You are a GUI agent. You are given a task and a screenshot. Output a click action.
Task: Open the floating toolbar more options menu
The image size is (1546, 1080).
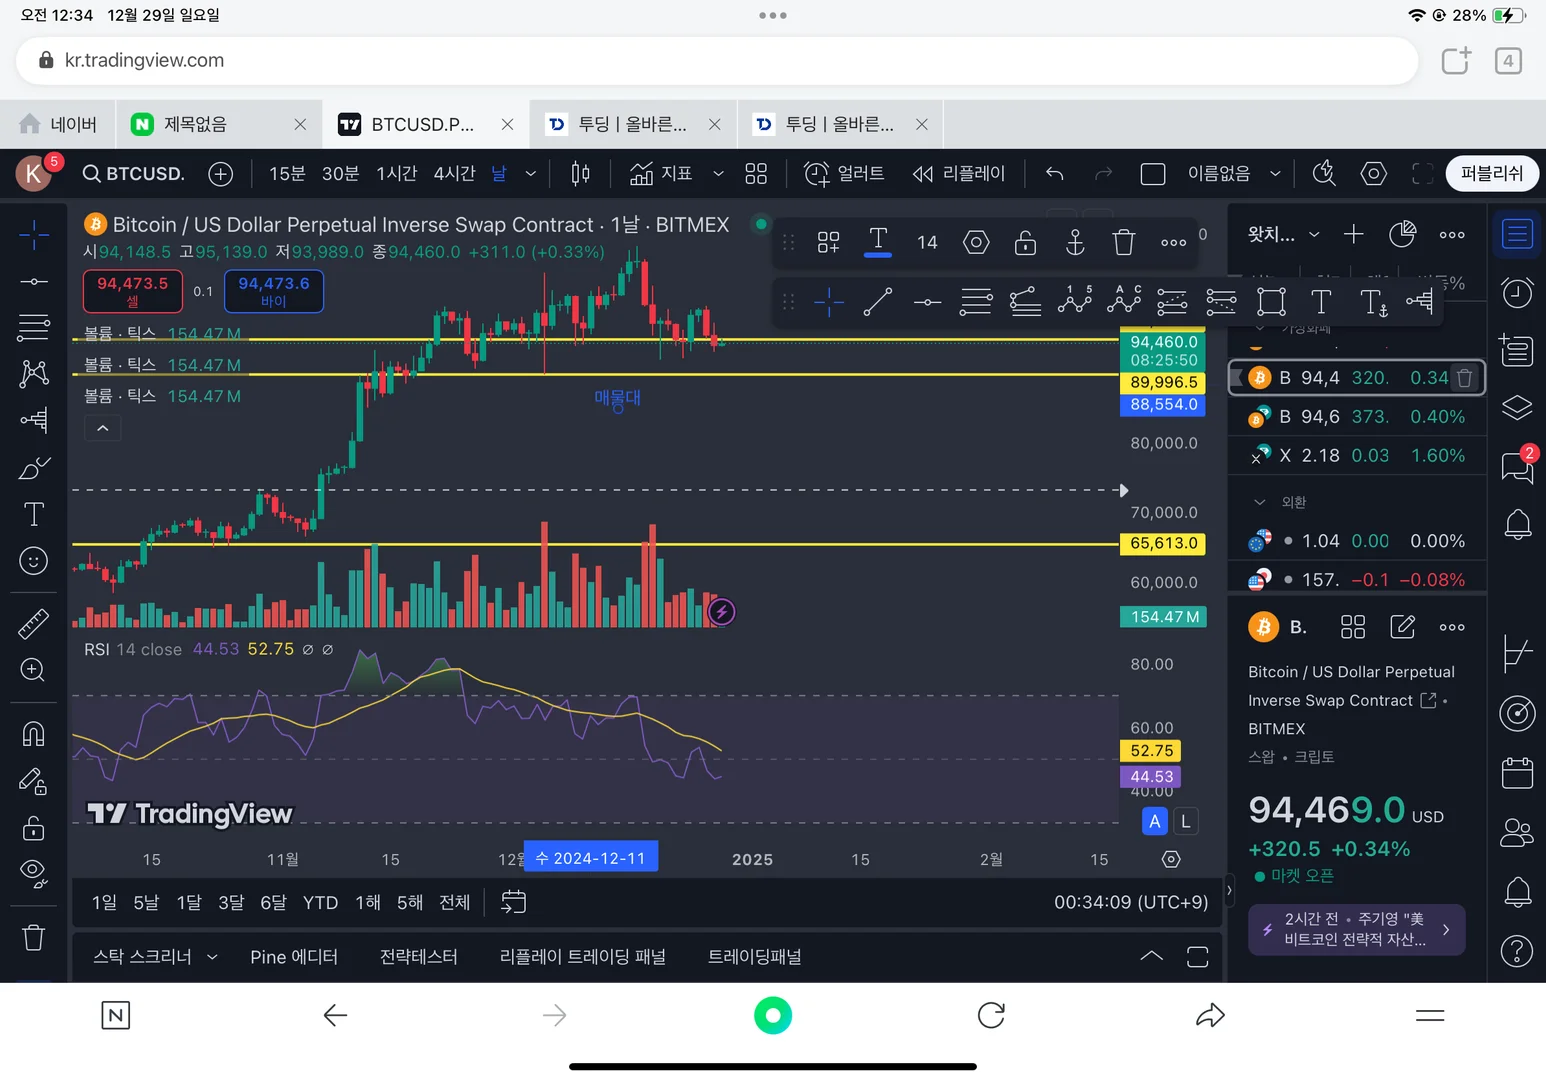[x=1173, y=242]
